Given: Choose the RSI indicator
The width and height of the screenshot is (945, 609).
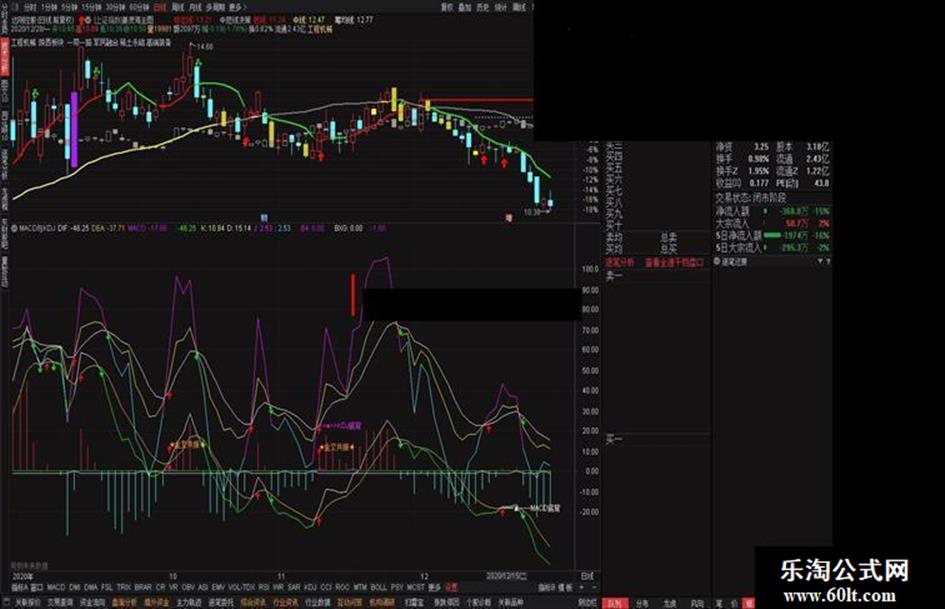Looking at the screenshot, I should [x=264, y=587].
